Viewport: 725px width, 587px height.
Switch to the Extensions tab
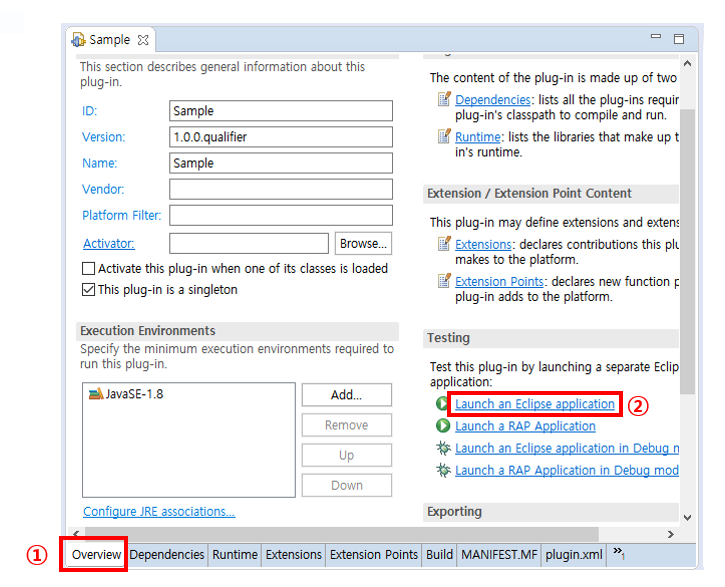tap(294, 555)
